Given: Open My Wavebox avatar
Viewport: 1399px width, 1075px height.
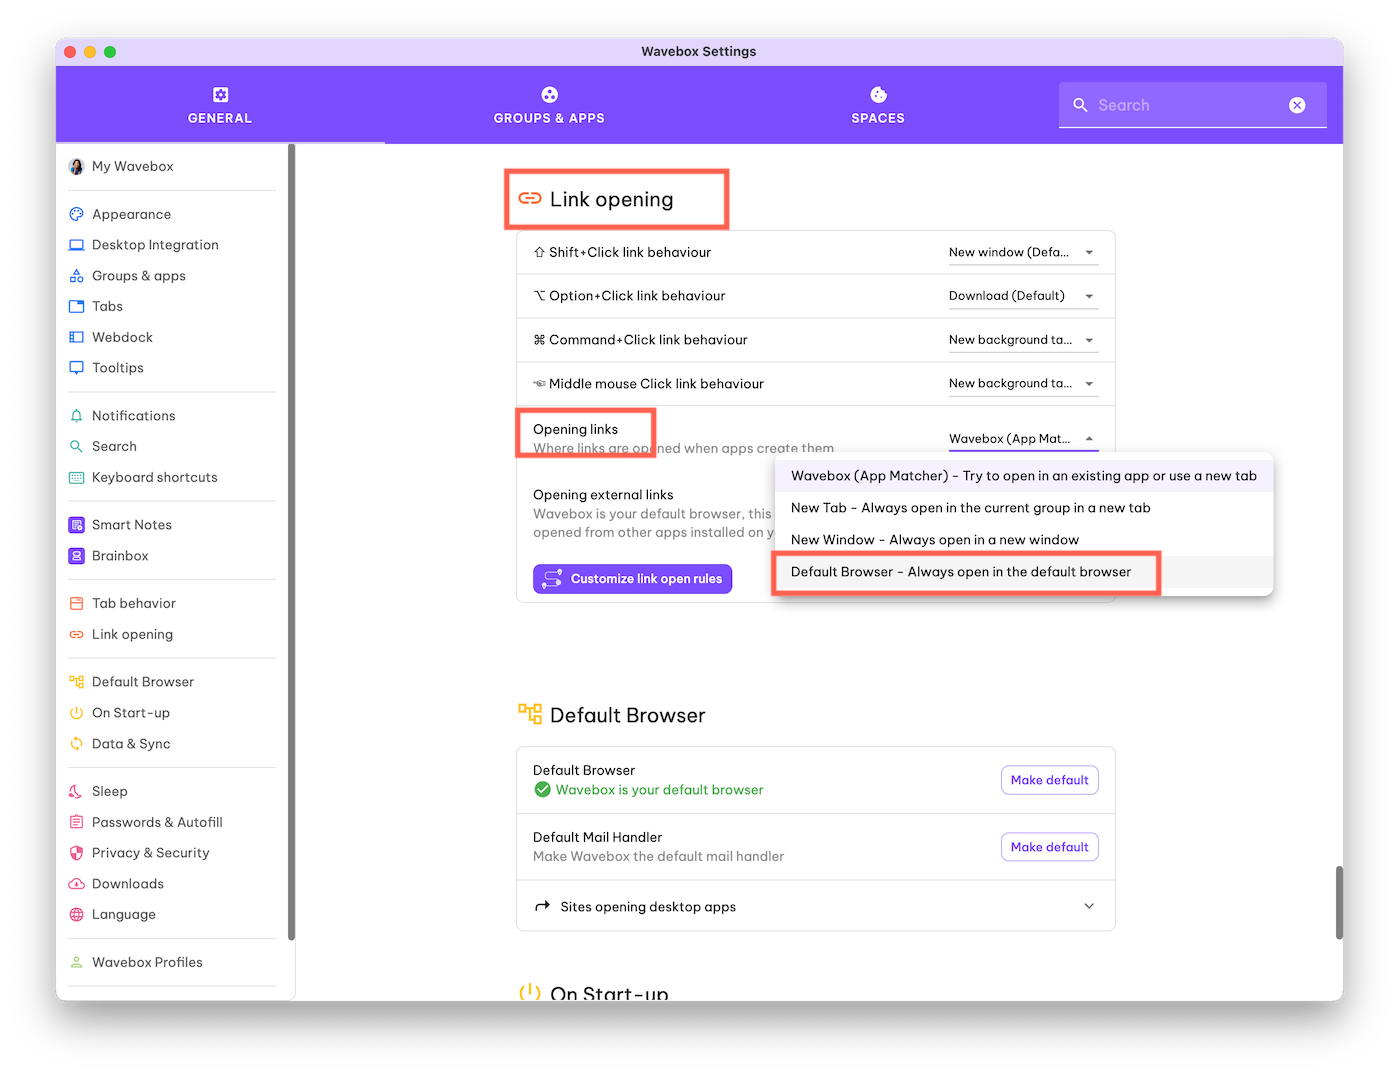Looking at the screenshot, I should coord(76,166).
